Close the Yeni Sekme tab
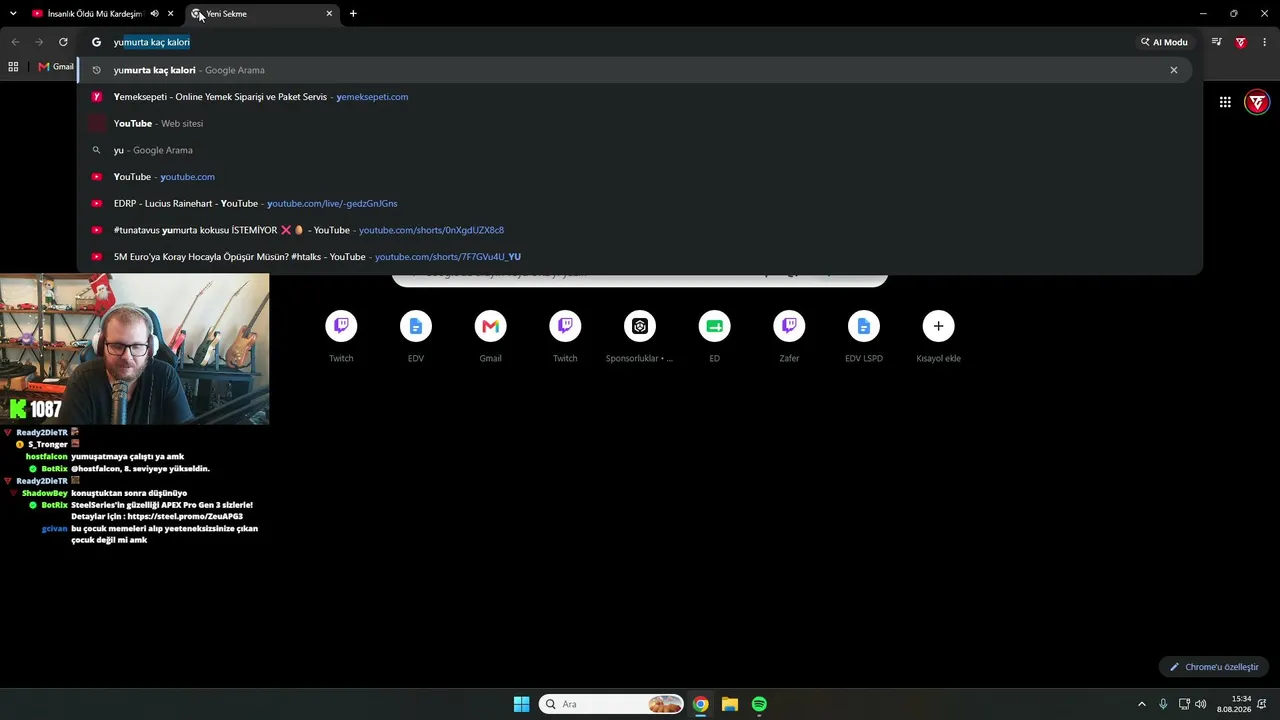Image resolution: width=1280 pixels, height=720 pixels. coord(329,14)
